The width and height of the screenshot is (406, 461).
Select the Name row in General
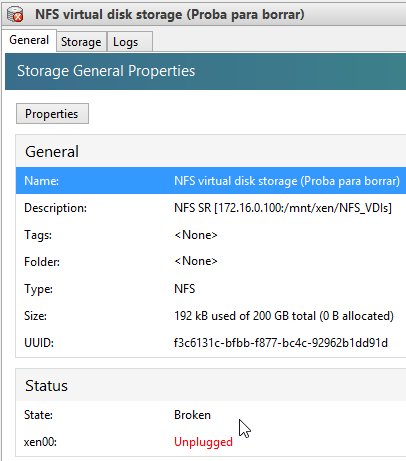point(211,181)
